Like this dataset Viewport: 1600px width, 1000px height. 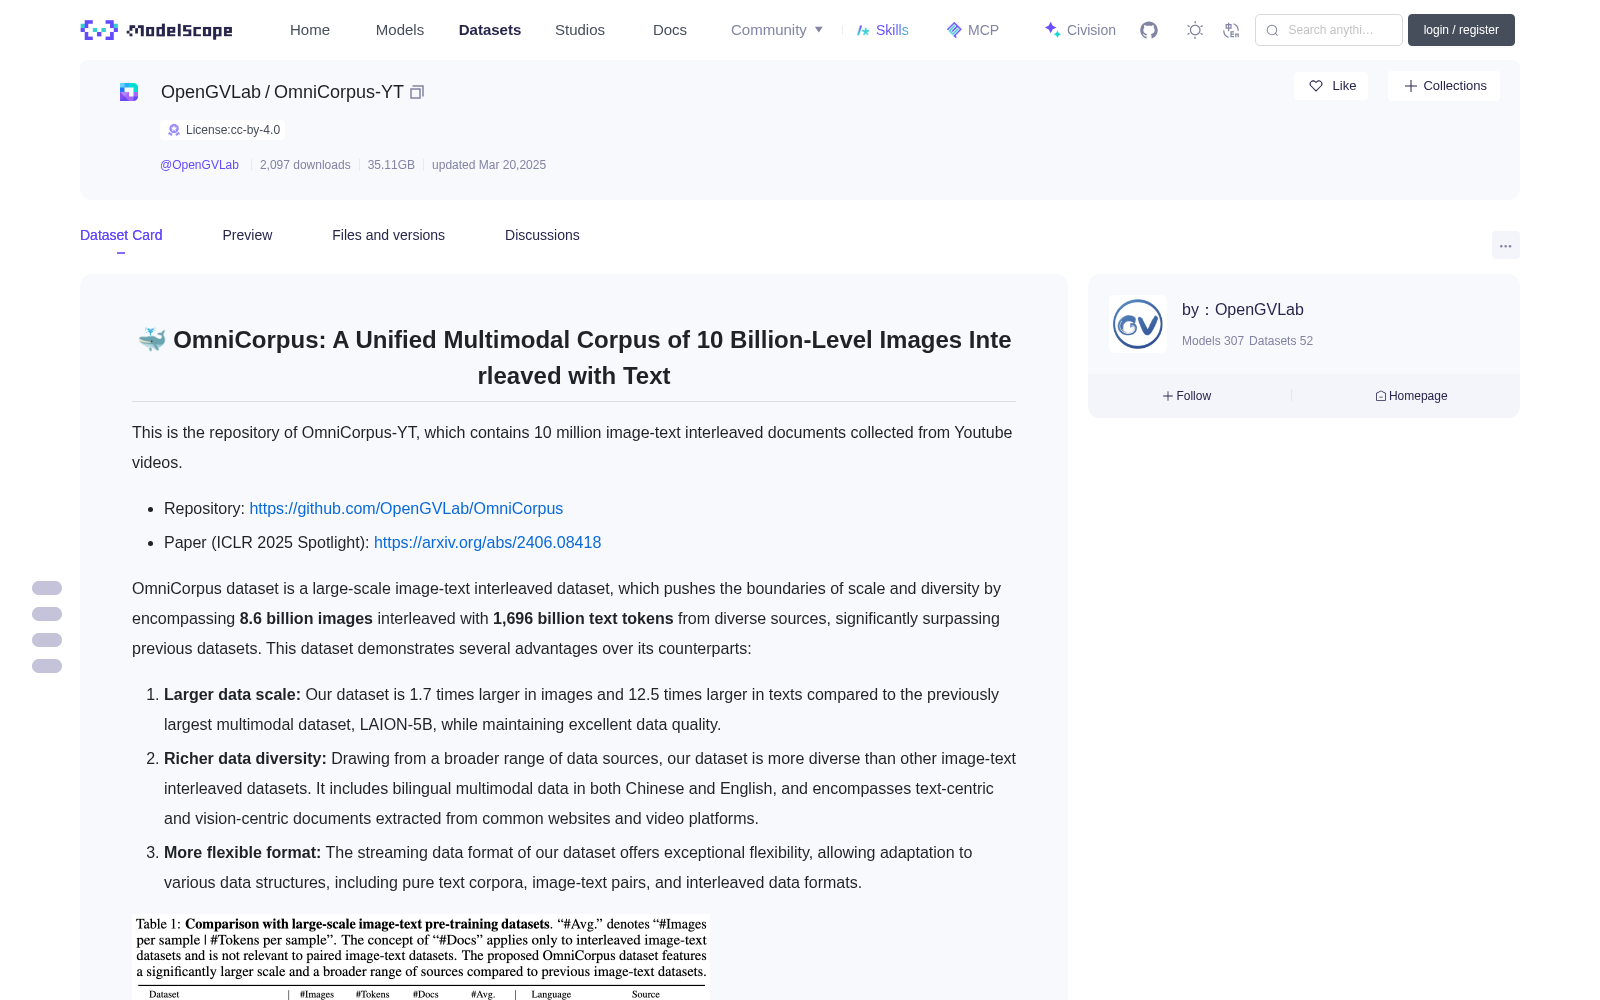(x=1331, y=86)
